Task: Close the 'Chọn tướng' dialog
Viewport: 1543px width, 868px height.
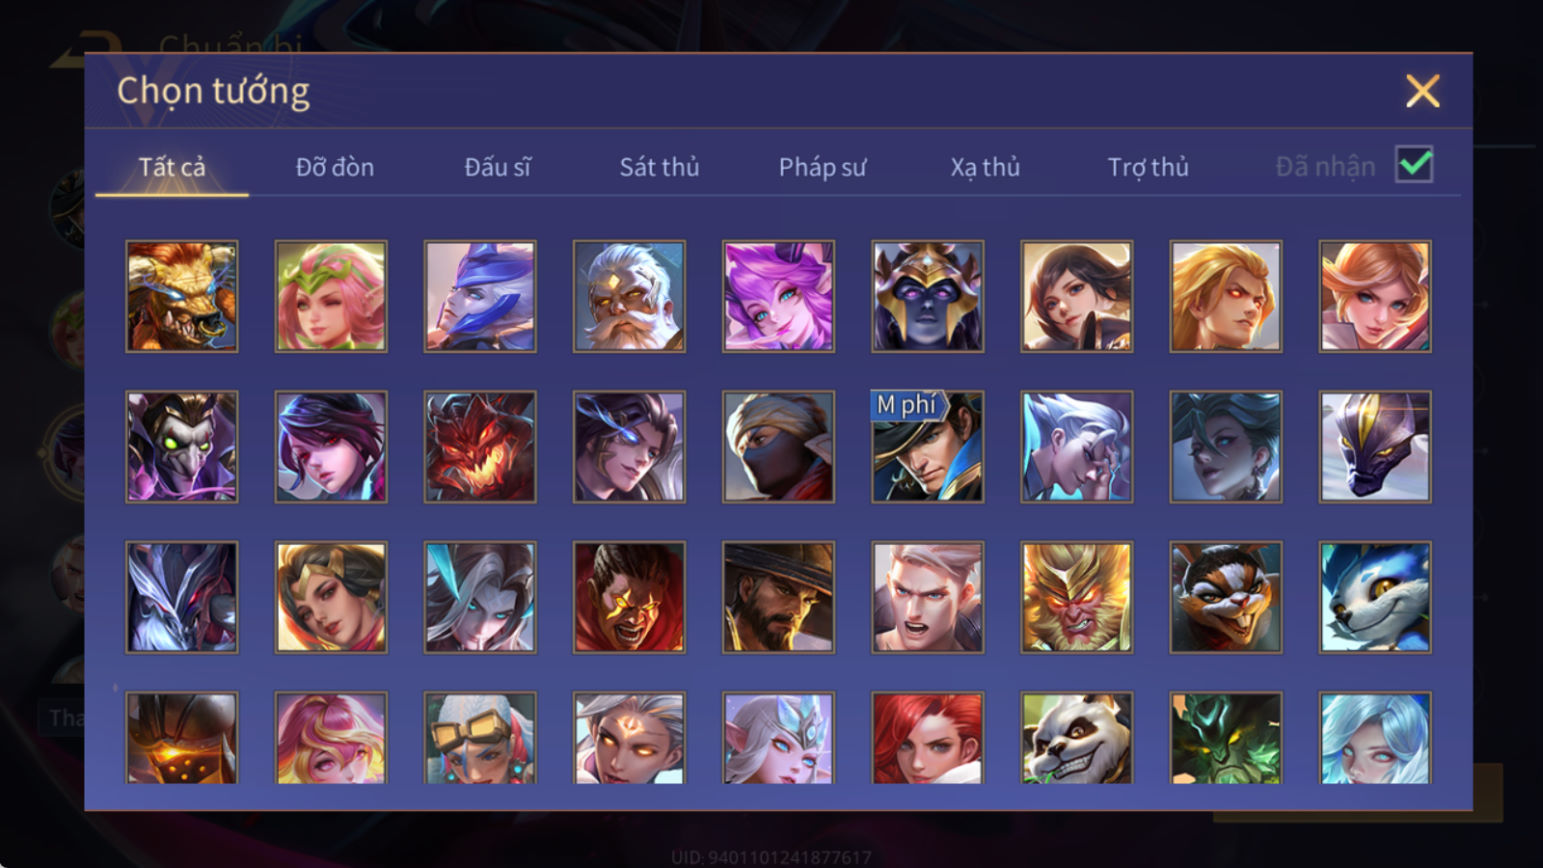Action: click(1422, 91)
